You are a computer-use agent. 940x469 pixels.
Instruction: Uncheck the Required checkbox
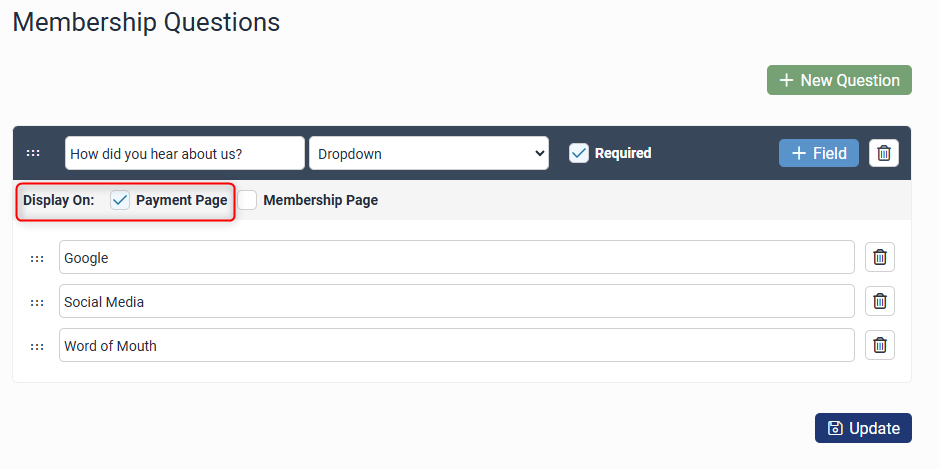coord(578,153)
